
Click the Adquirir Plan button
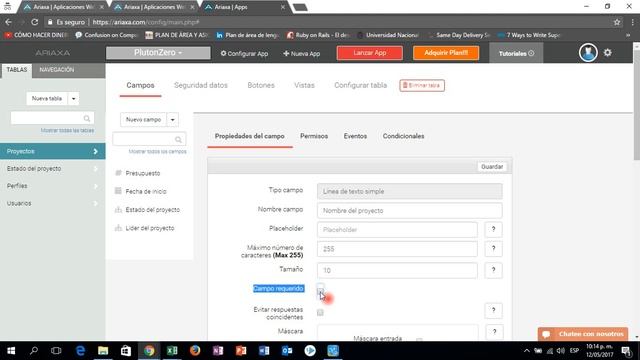446,53
